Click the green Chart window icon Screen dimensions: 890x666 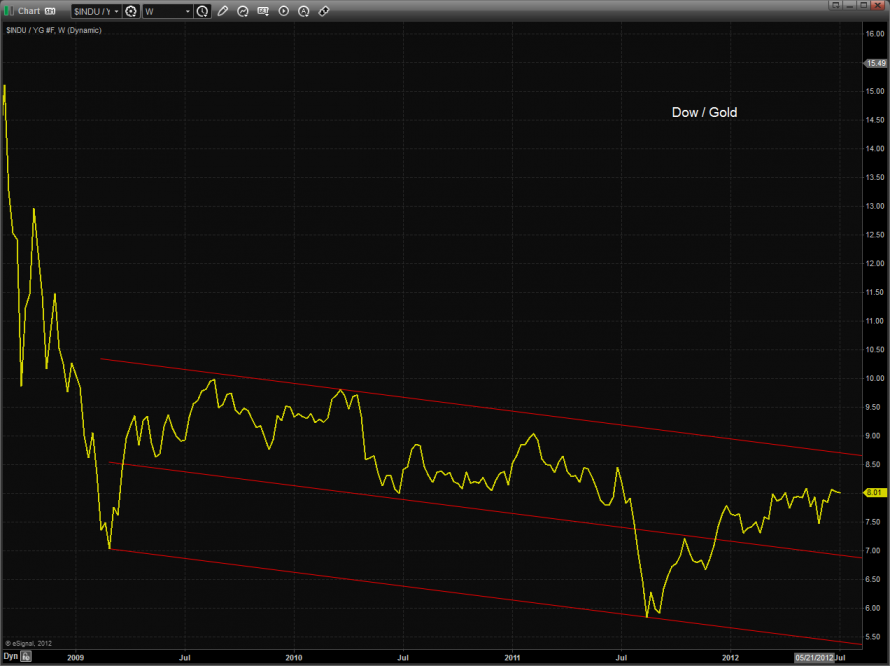coord(10,11)
